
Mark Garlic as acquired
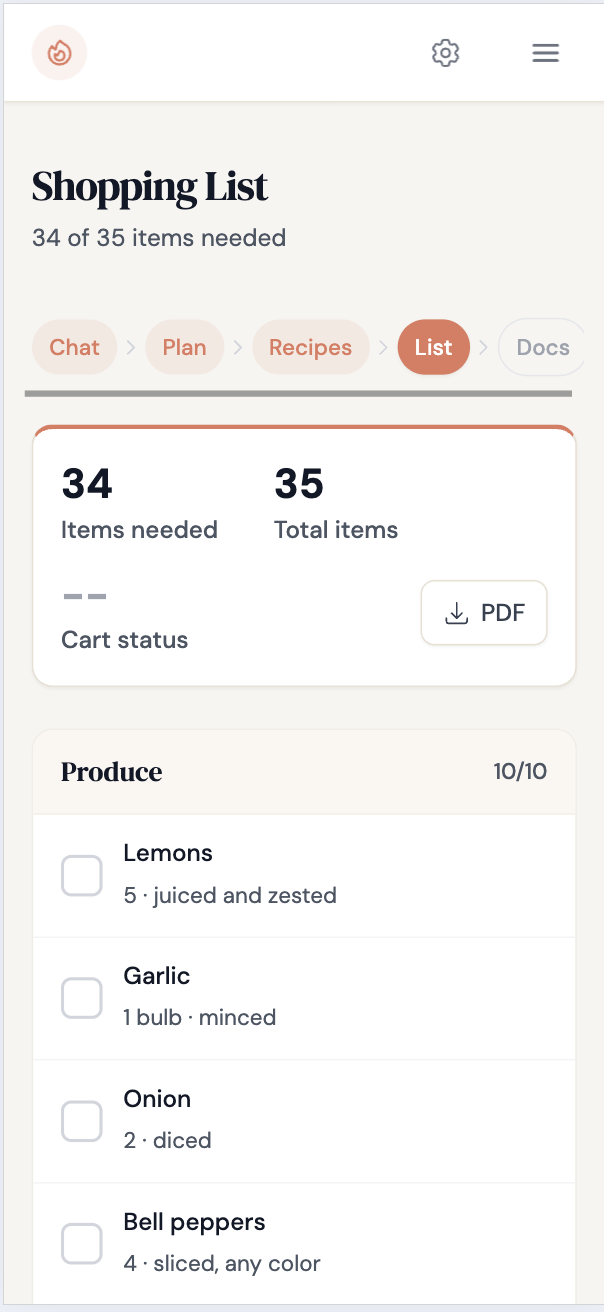click(81, 997)
